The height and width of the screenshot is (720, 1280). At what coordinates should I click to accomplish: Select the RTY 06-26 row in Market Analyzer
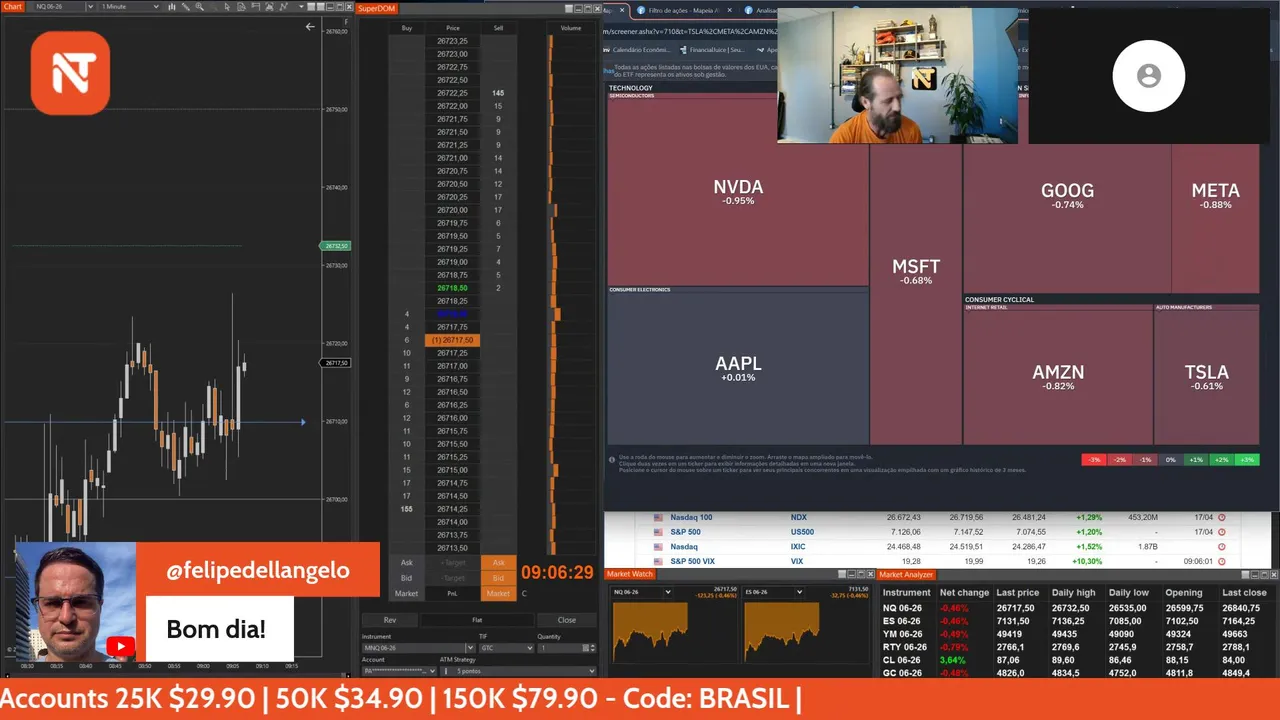pyautogui.click(x=1079, y=647)
